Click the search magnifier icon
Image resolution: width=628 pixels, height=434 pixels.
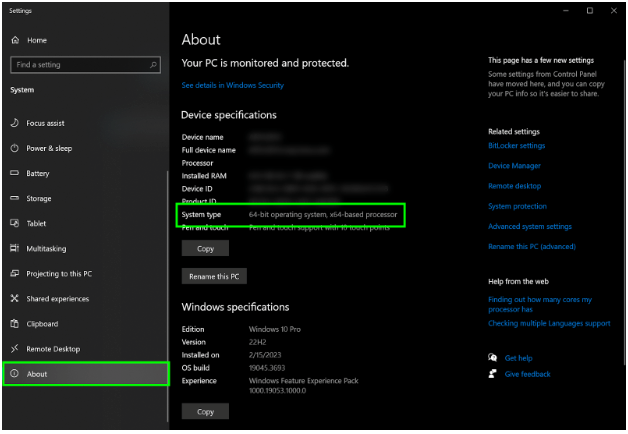pos(153,65)
